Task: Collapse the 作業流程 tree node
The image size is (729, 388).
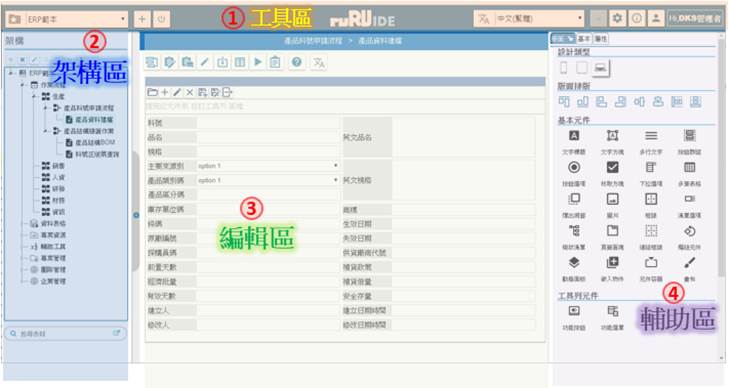Action: (x=22, y=85)
